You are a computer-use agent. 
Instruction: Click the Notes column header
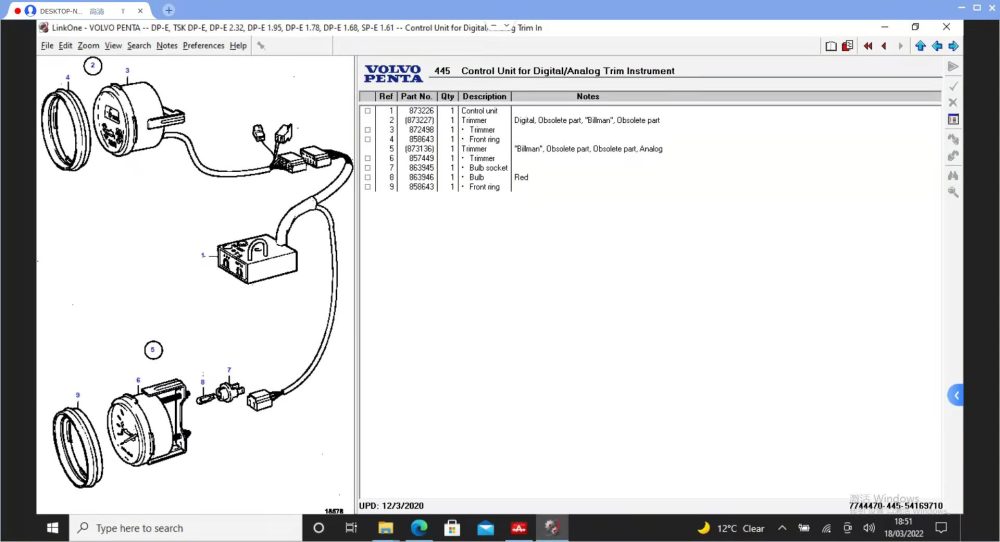[x=587, y=96]
